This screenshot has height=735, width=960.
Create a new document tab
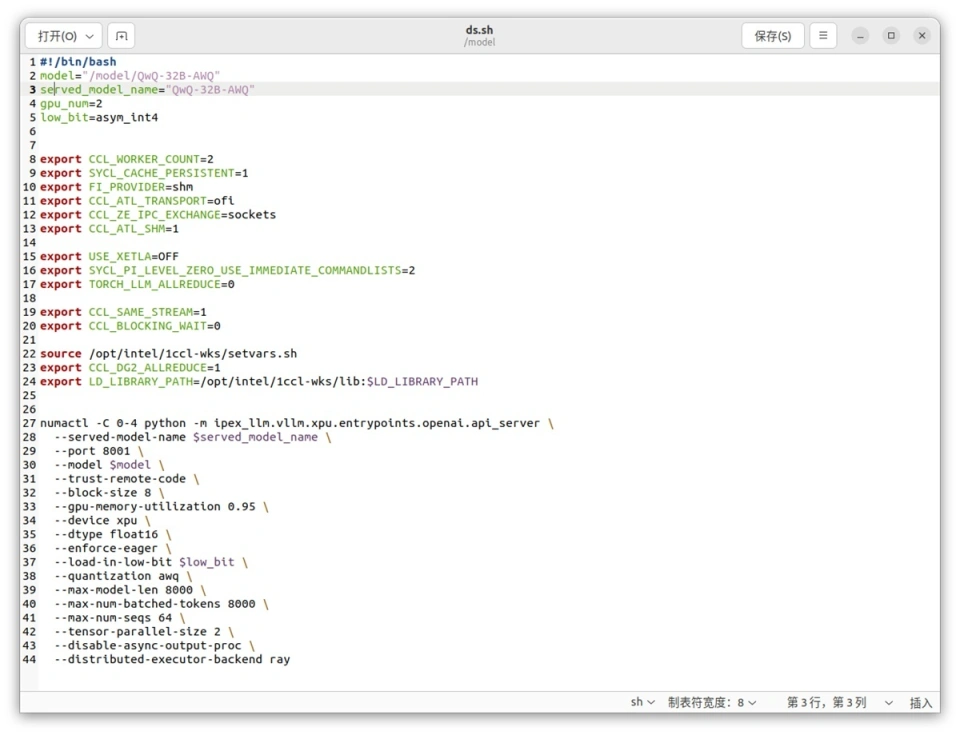[x=121, y=36]
